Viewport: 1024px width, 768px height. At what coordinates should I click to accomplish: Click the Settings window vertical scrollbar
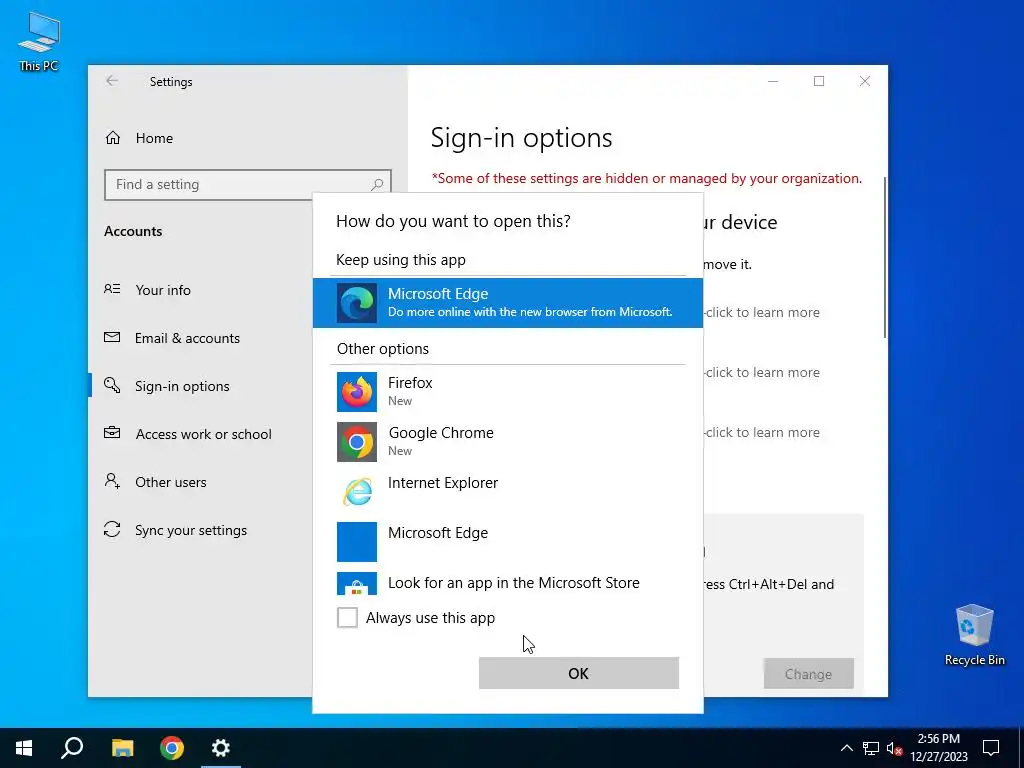[885, 257]
